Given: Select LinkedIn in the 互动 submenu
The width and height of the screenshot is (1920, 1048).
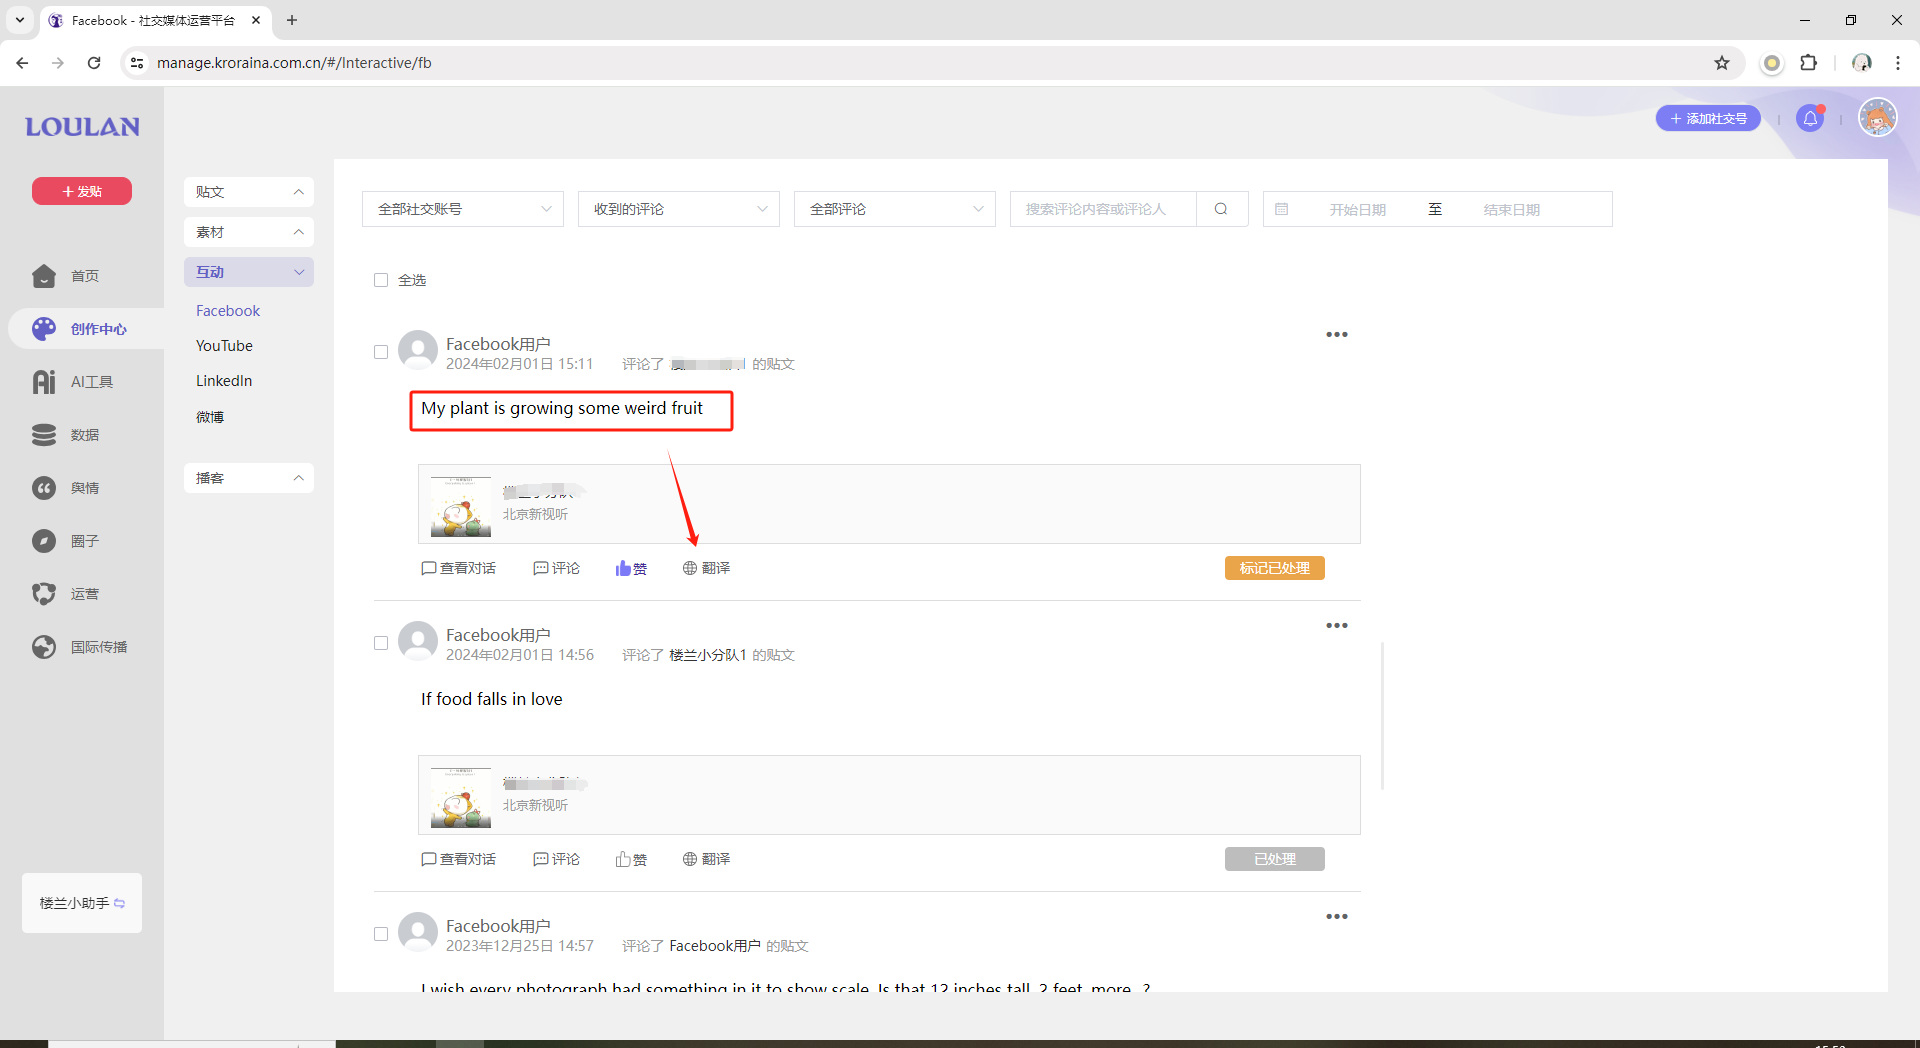Looking at the screenshot, I should 224,381.
